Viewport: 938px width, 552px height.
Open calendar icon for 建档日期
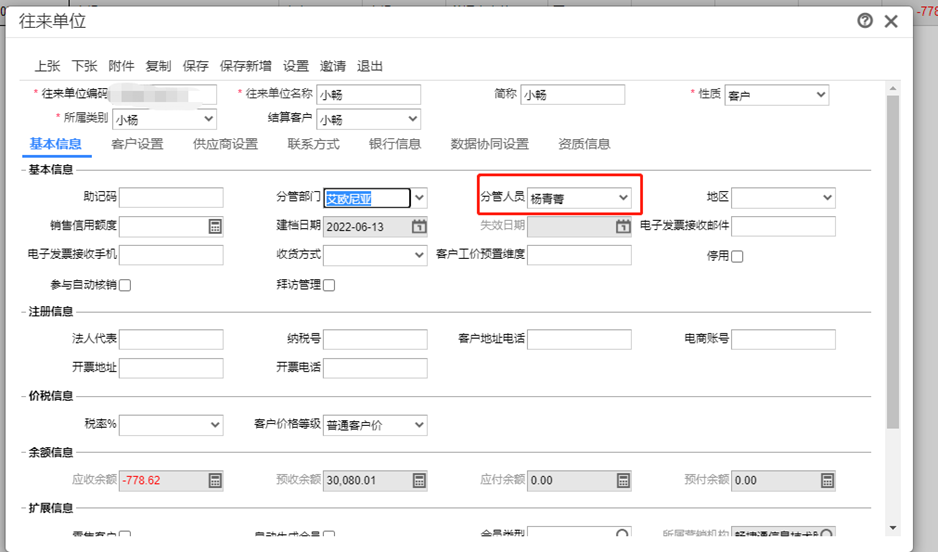point(419,226)
